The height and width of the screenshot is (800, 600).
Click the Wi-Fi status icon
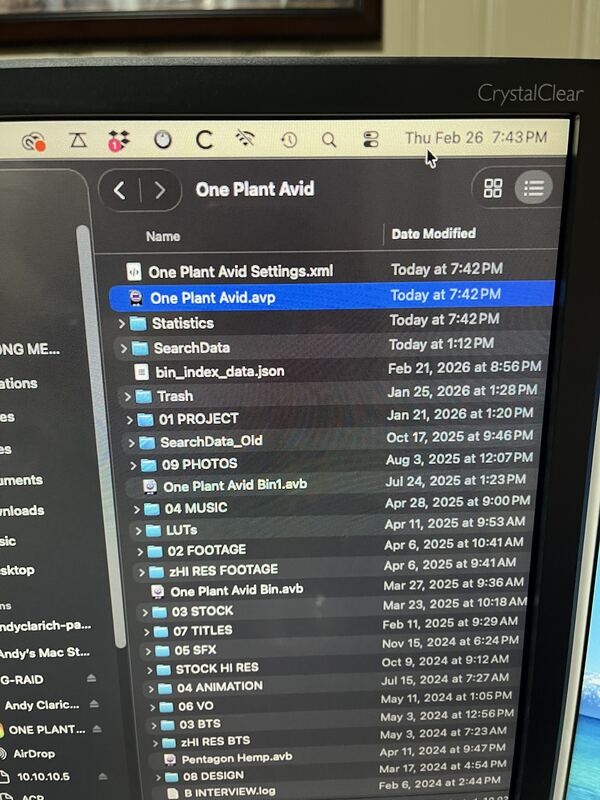click(x=245, y=139)
